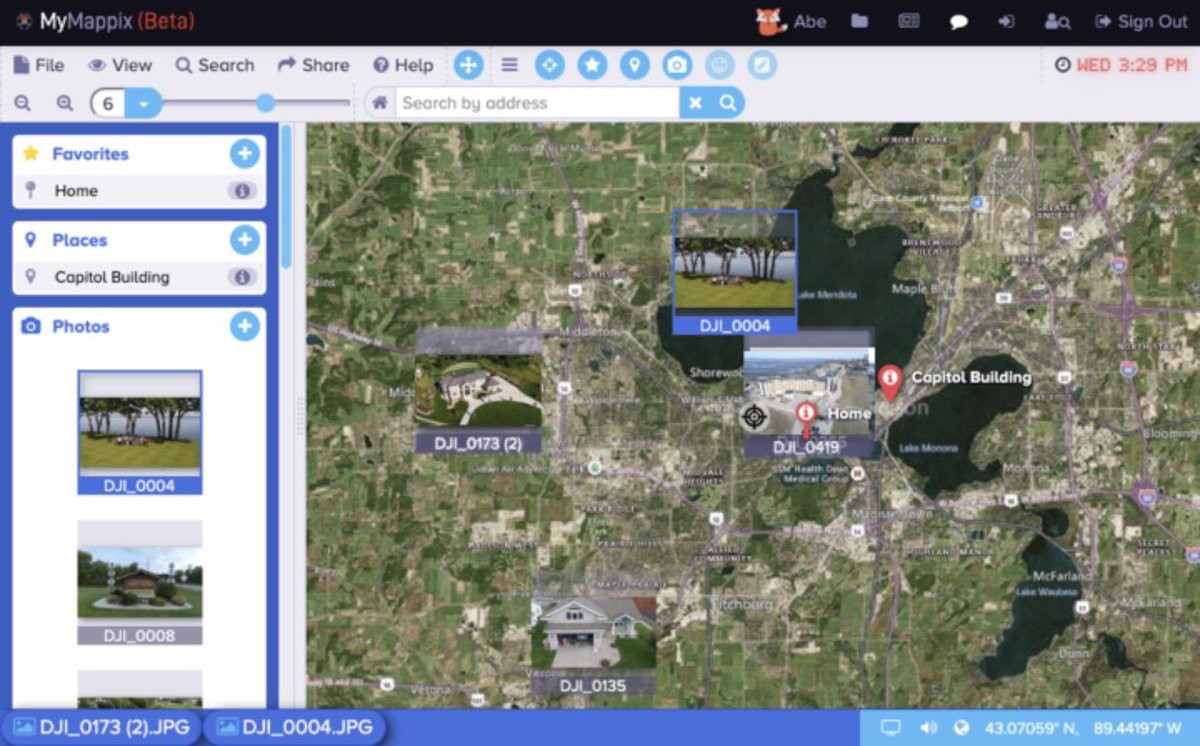Click DJI_0004 photo on the map
1200x746 pixels.
[735, 271]
